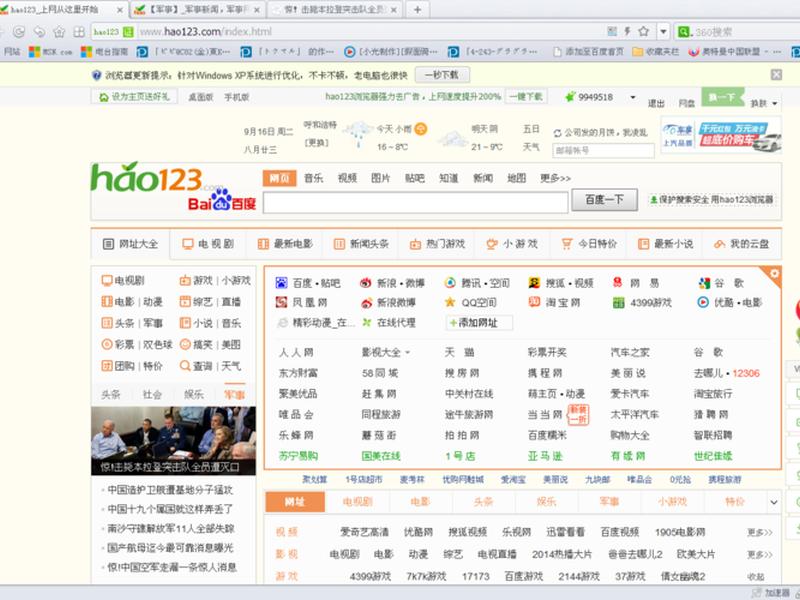Image resolution: width=800 pixels, height=600 pixels.
Task: Click 更多>> in the 视频 row
Action: click(760, 533)
